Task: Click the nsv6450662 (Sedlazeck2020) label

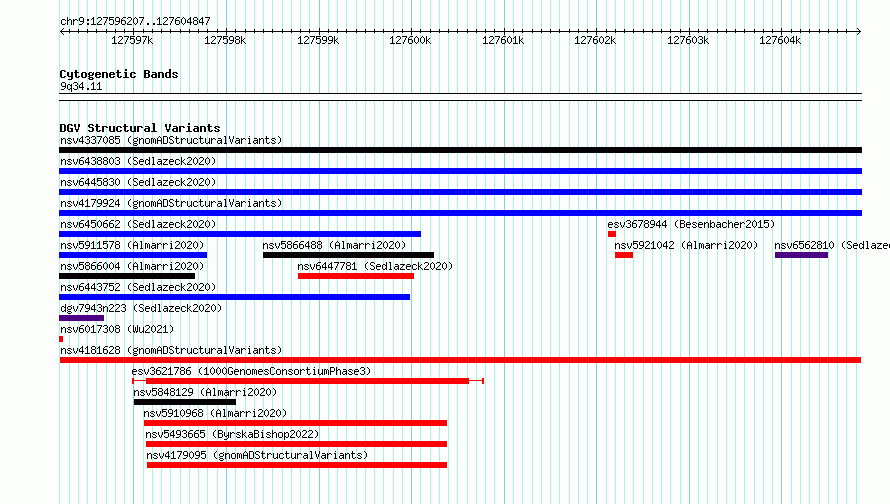Action: click(x=138, y=224)
